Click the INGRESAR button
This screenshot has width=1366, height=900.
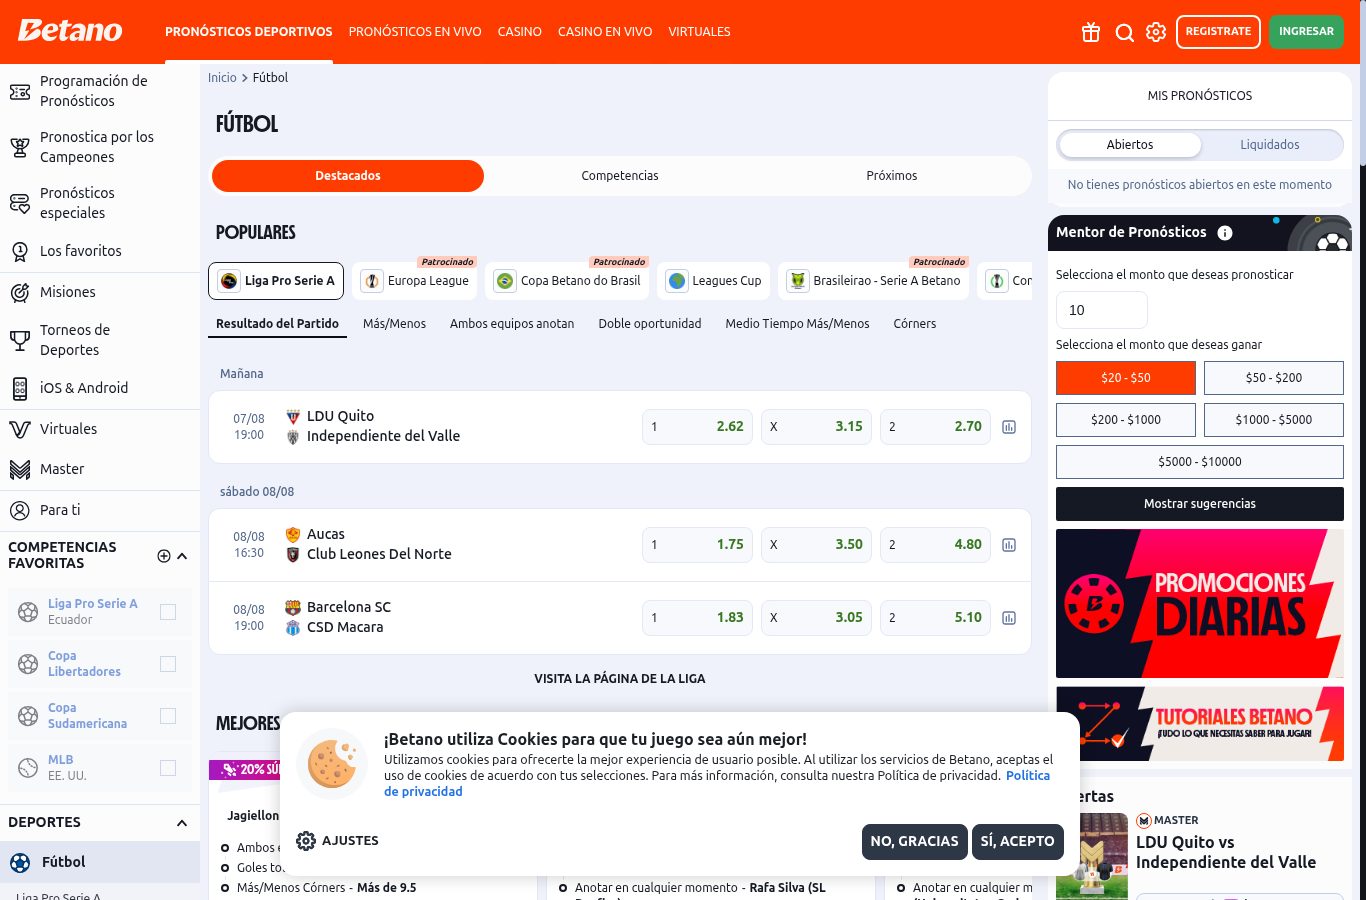coord(1306,32)
